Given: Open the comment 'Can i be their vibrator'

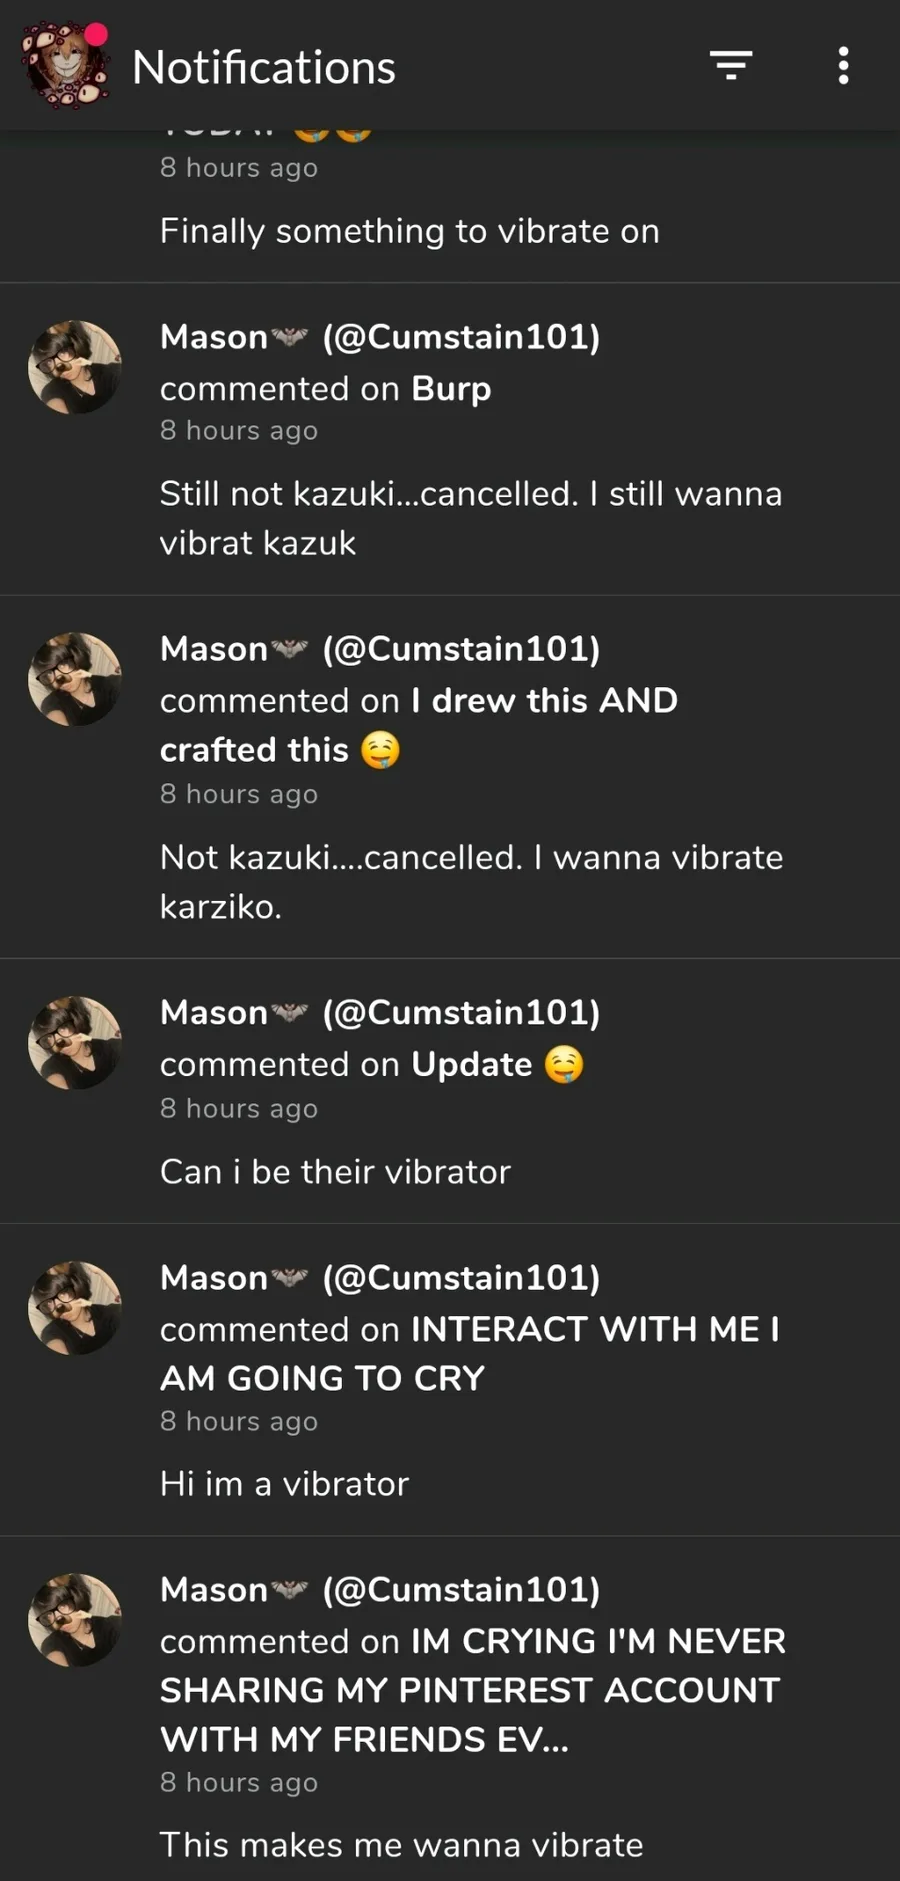Looking at the screenshot, I should tap(335, 1172).
